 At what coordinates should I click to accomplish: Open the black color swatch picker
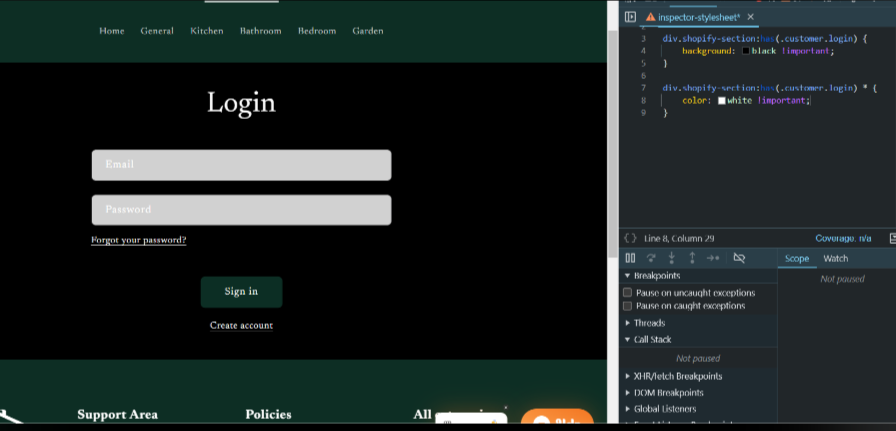point(746,51)
